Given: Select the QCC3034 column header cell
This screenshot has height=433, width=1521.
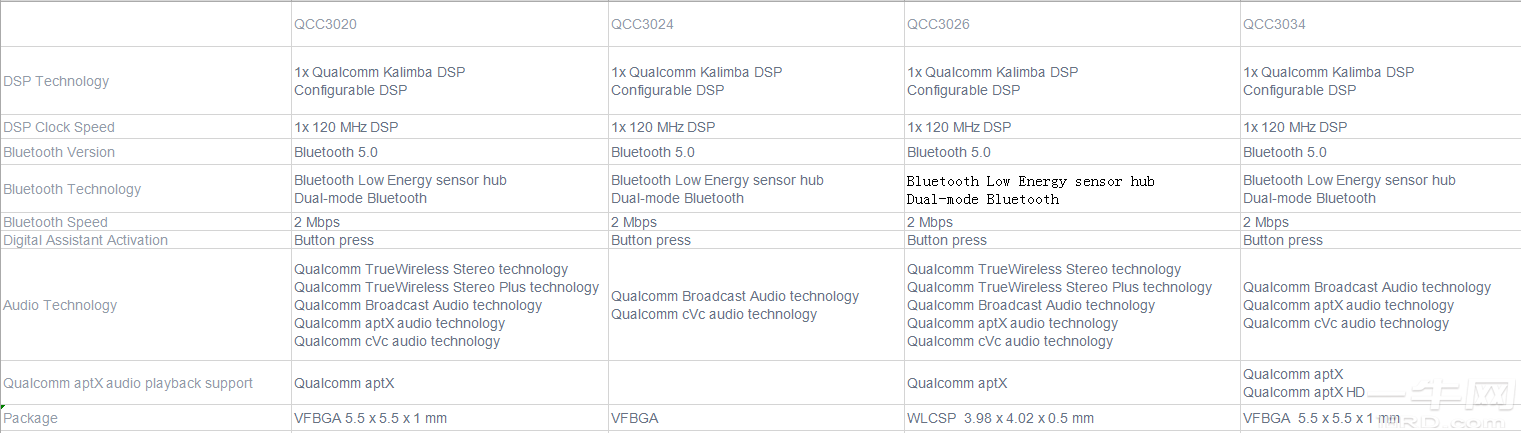Looking at the screenshot, I should pyautogui.click(x=1274, y=24).
